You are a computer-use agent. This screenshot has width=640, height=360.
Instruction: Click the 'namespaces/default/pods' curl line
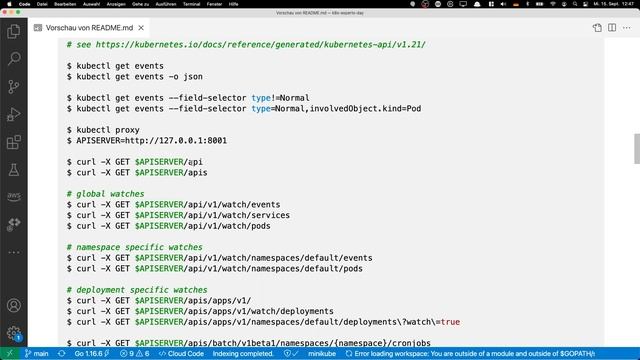(215, 269)
